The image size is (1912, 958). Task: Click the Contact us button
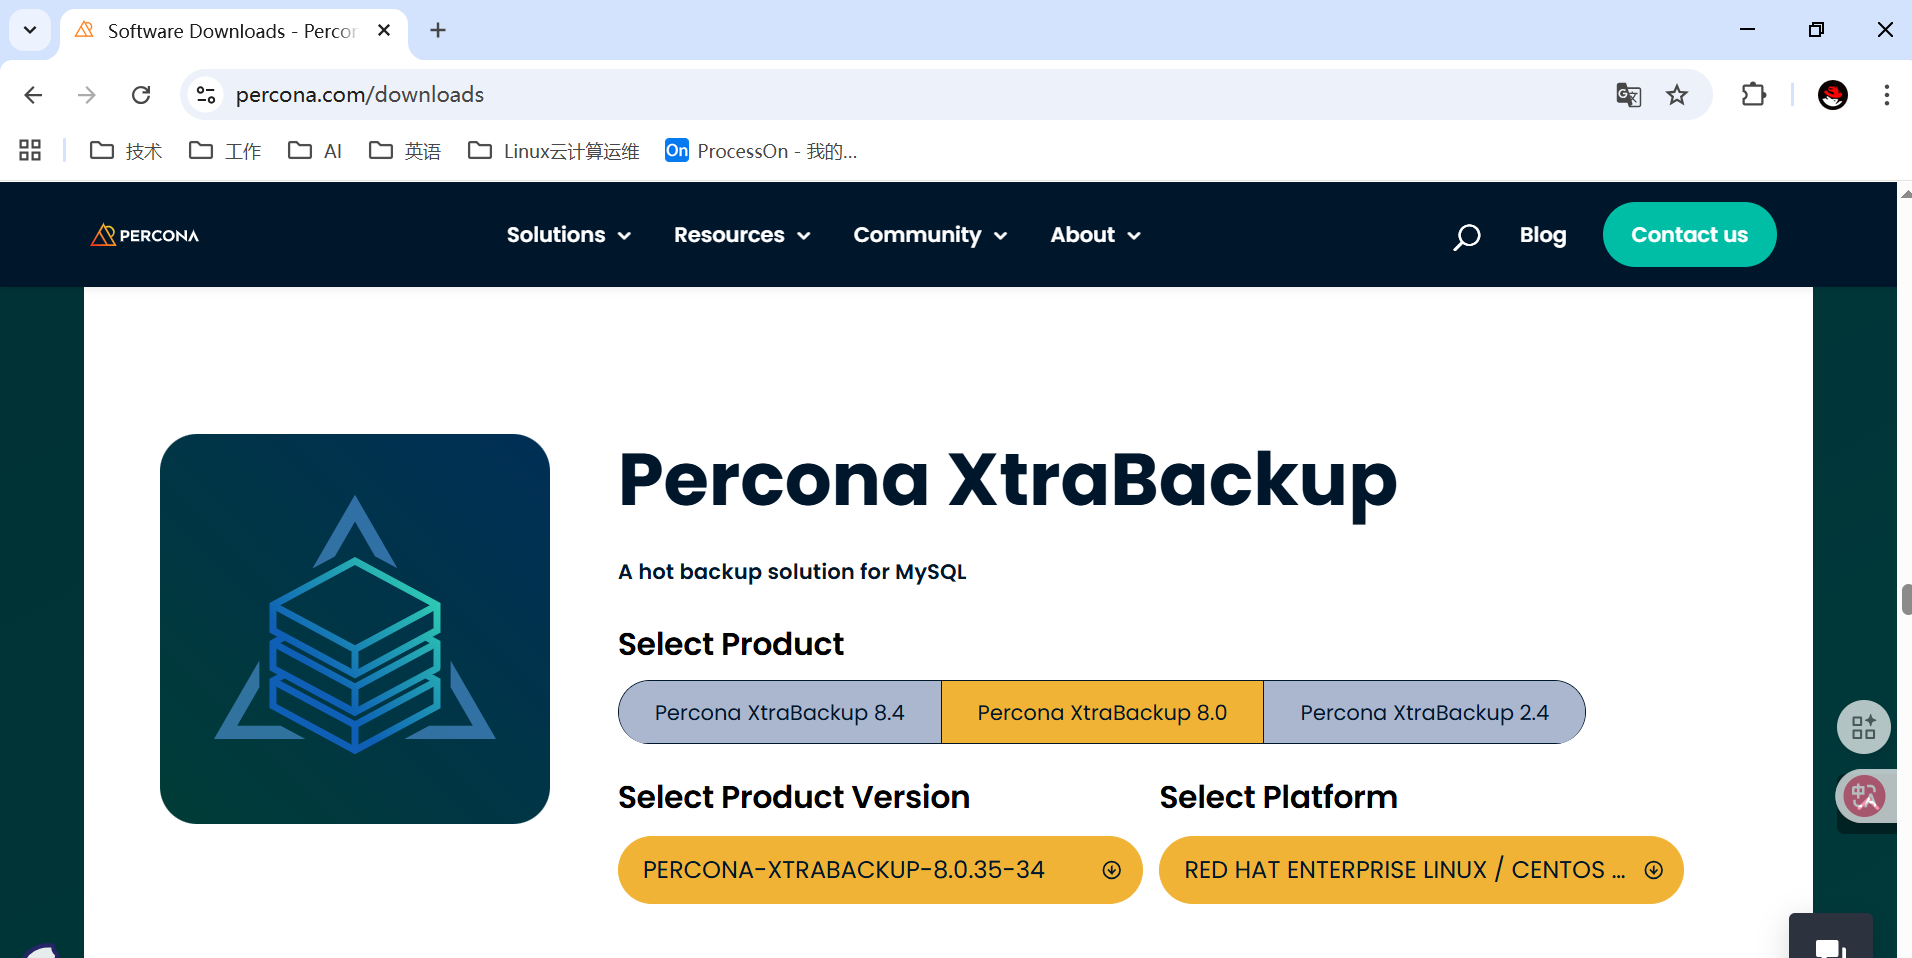coord(1689,235)
